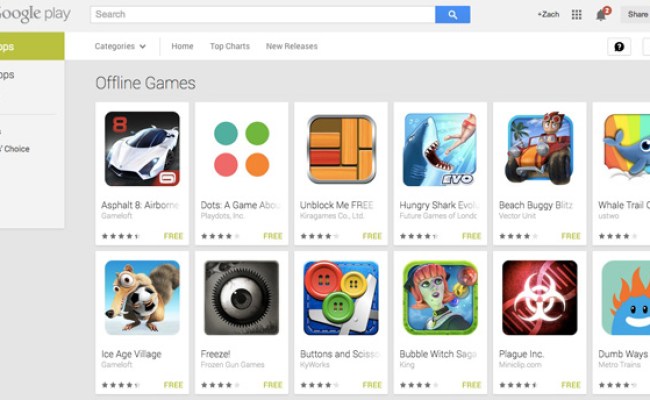Open the Unblock Me FREE icon

[x=341, y=149]
